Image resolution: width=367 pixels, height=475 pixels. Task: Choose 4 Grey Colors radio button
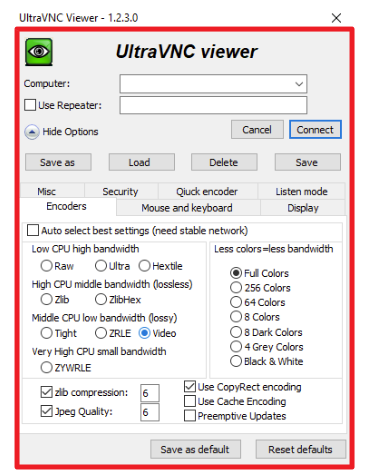236,346
